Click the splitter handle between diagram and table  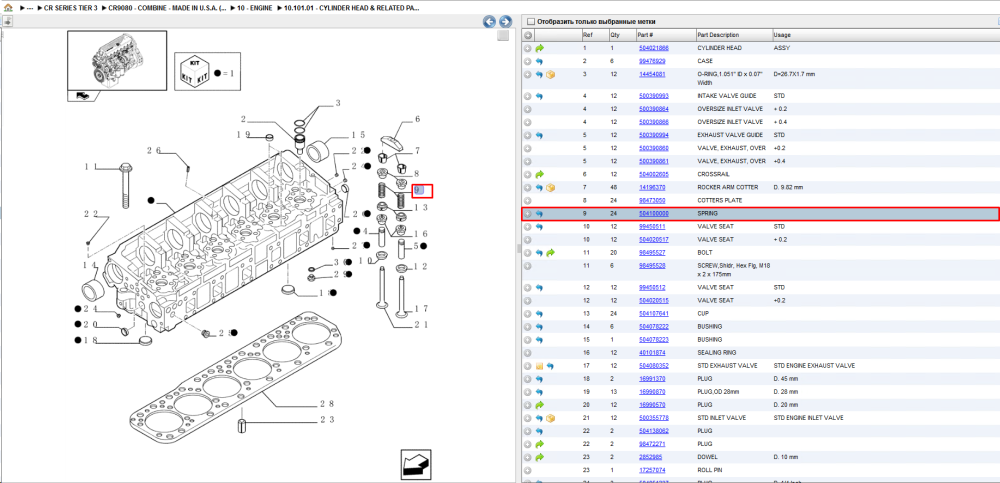(x=518, y=248)
